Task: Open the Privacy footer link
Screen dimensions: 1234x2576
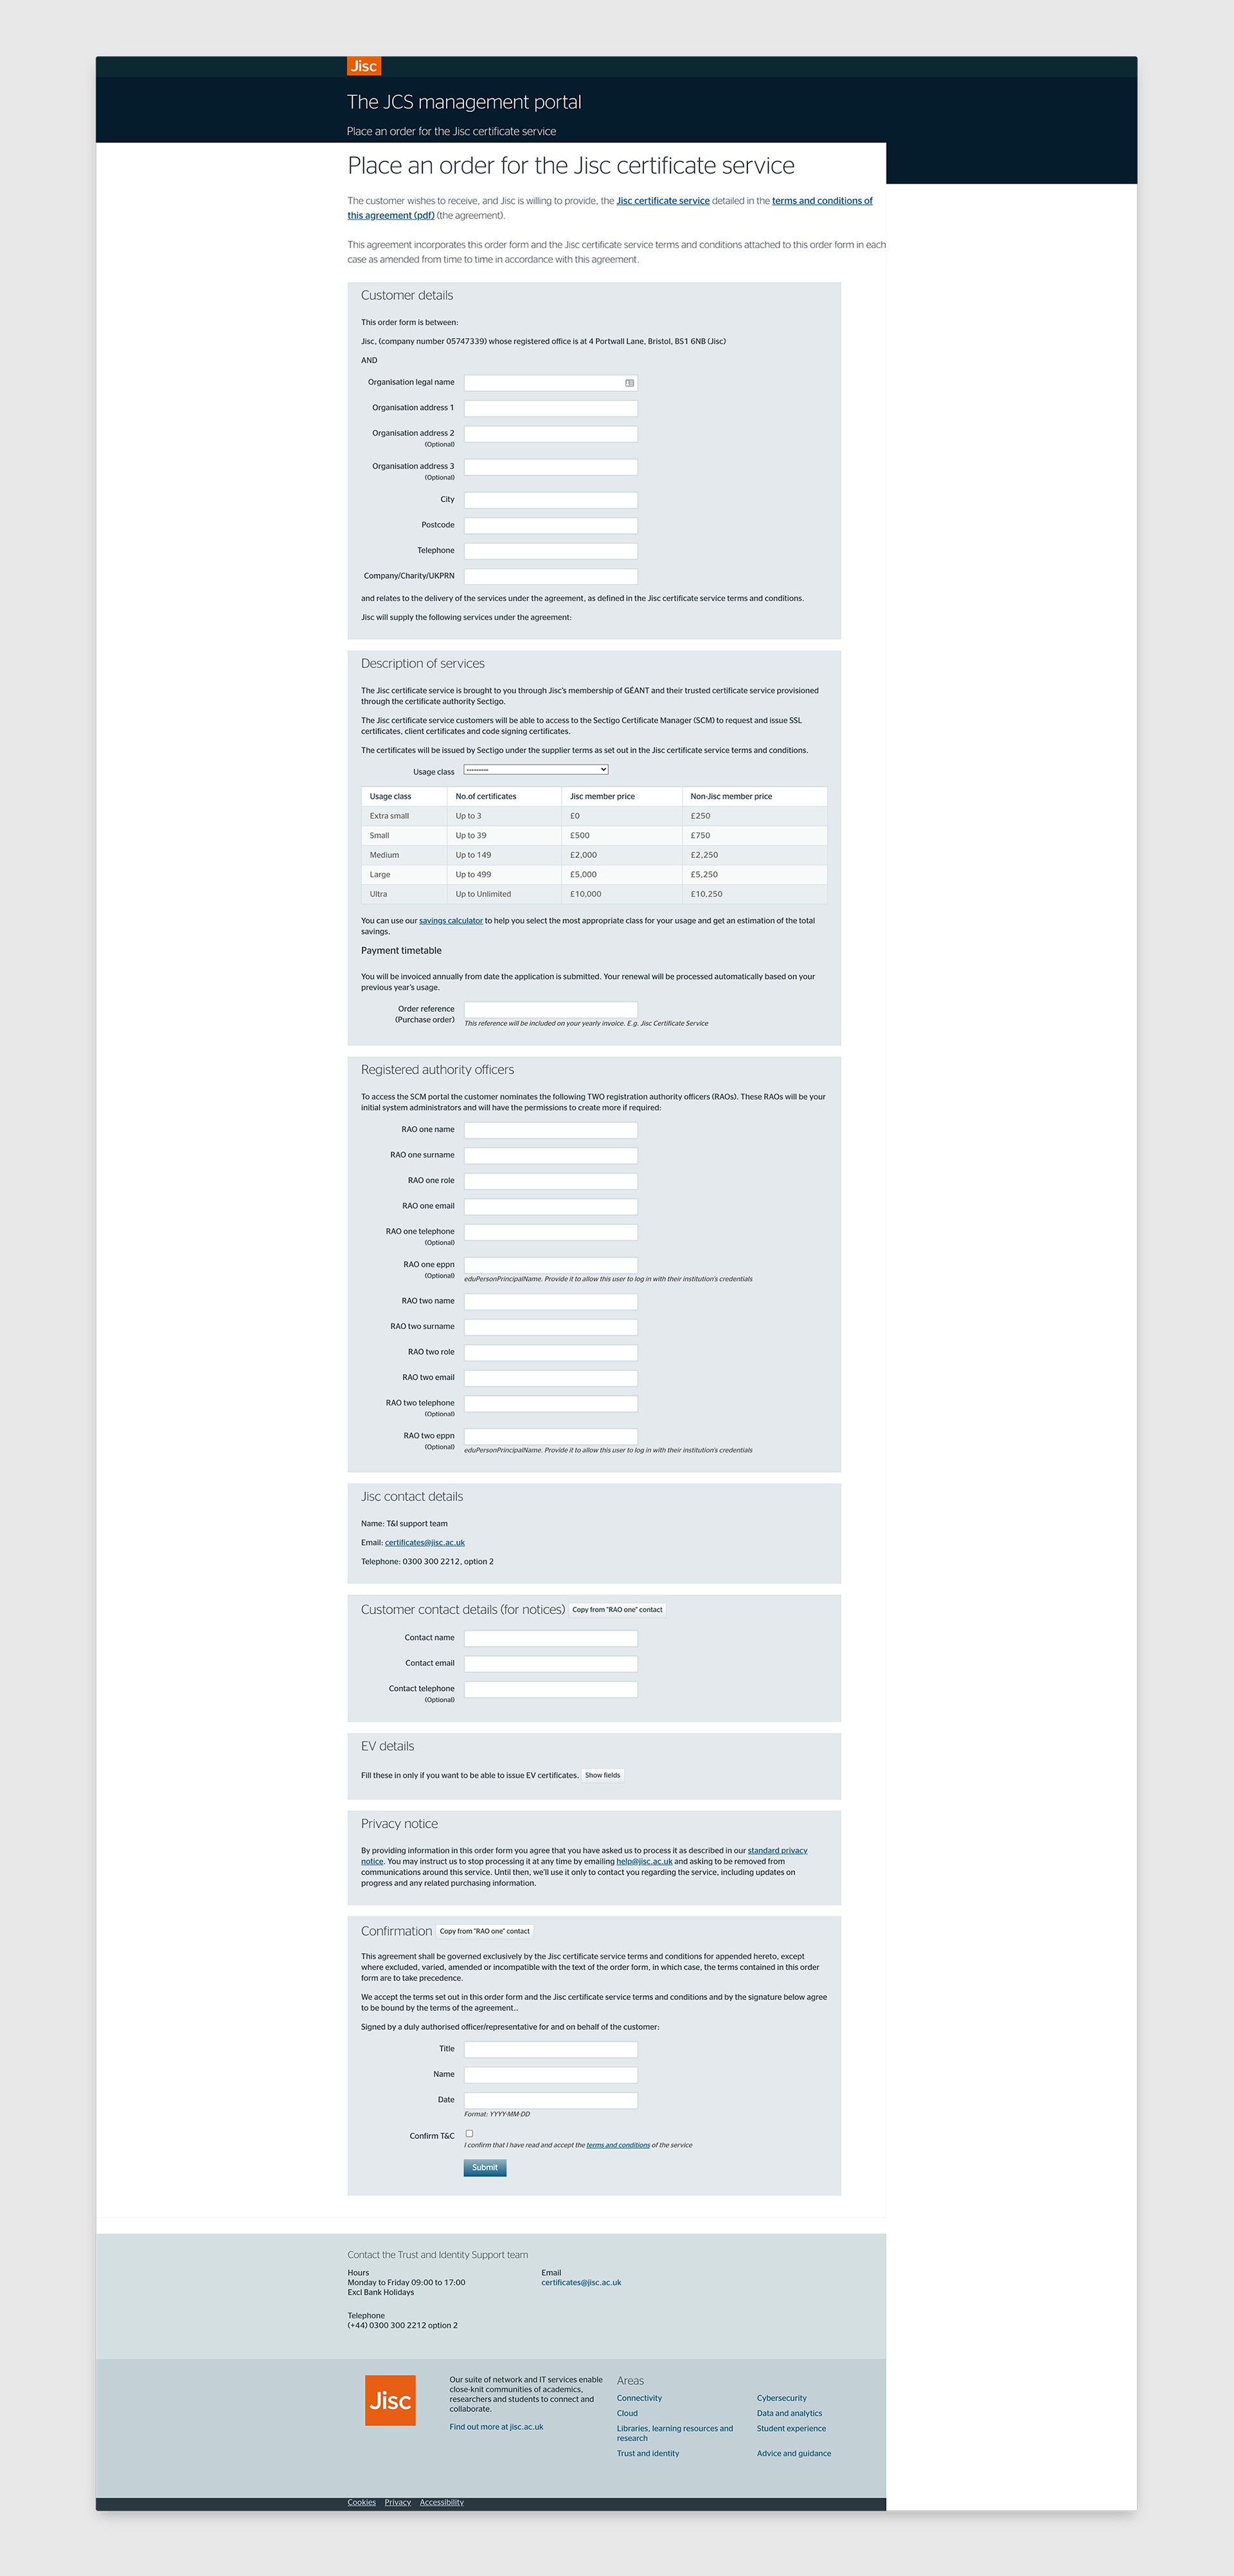Action: 398,2502
